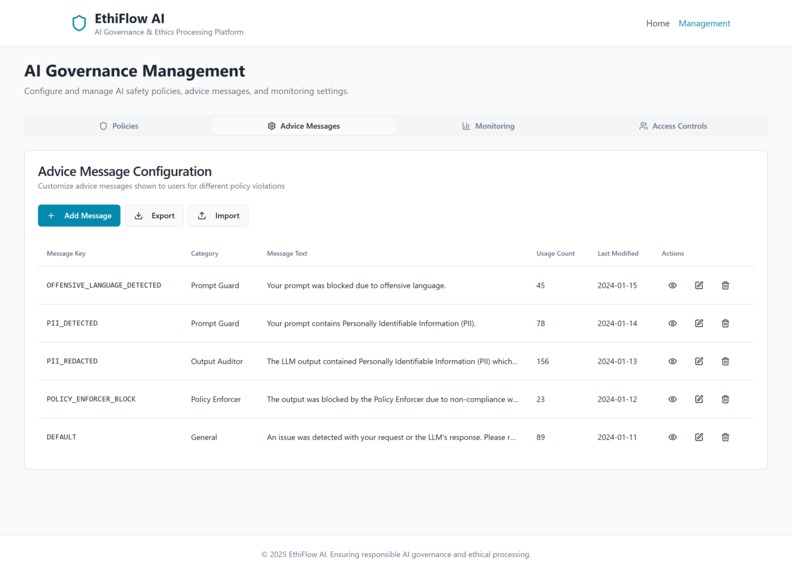792x573 pixels.
Task: View the DEFAULT message details
Action: (672, 437)
